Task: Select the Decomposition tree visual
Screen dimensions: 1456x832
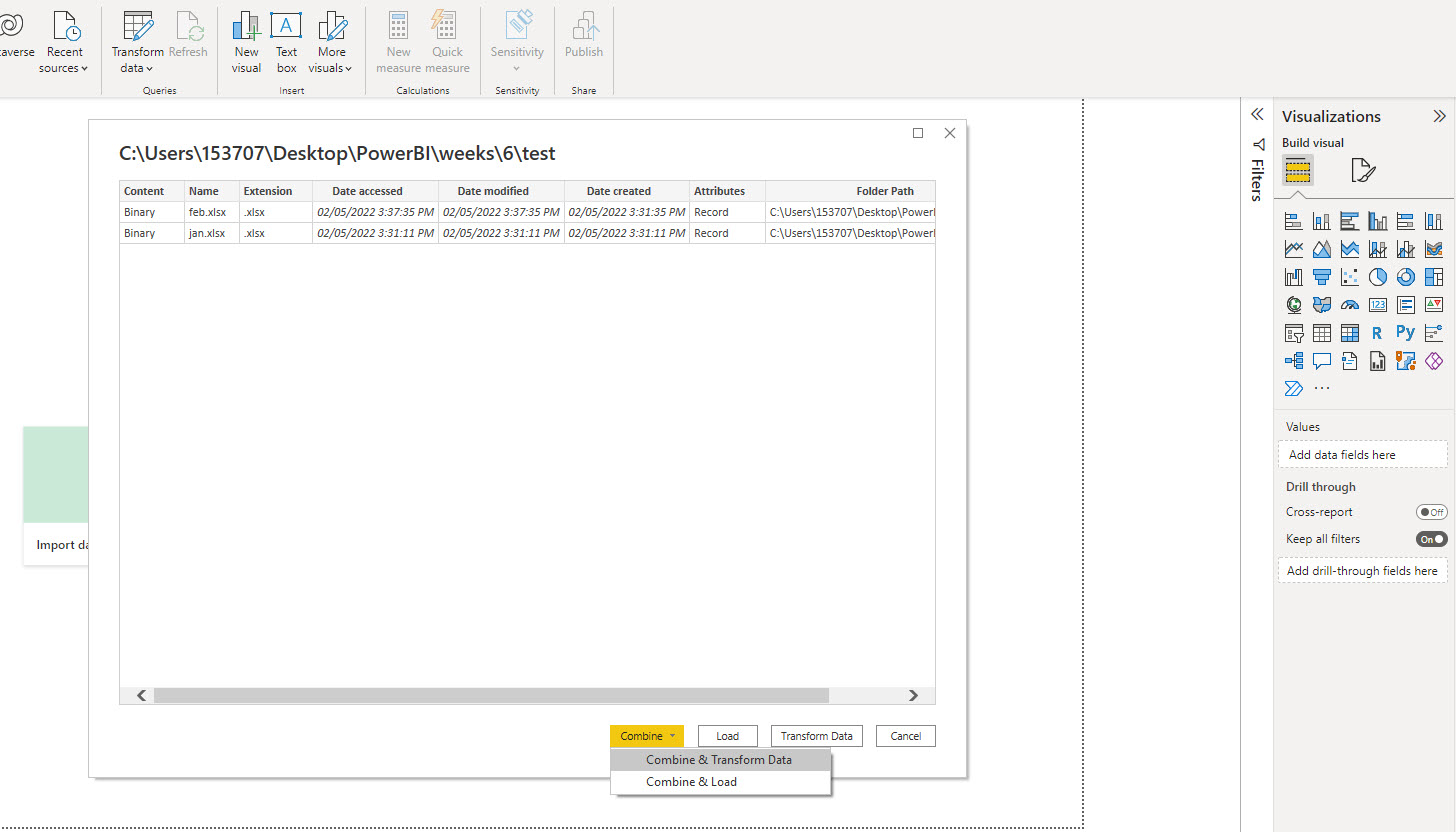Action: click(1293, 361)
